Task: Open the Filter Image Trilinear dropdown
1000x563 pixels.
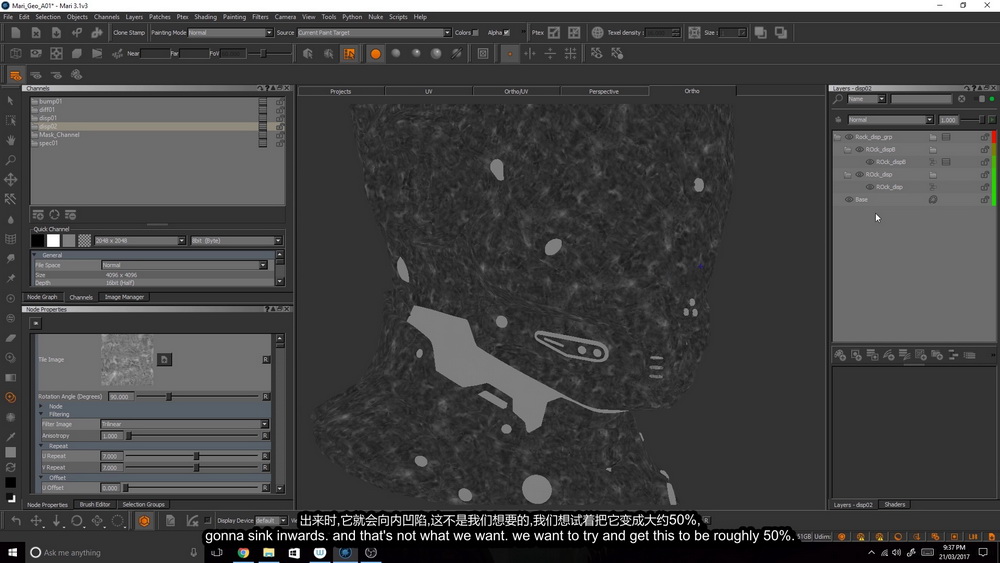Action: pos(184,424)
